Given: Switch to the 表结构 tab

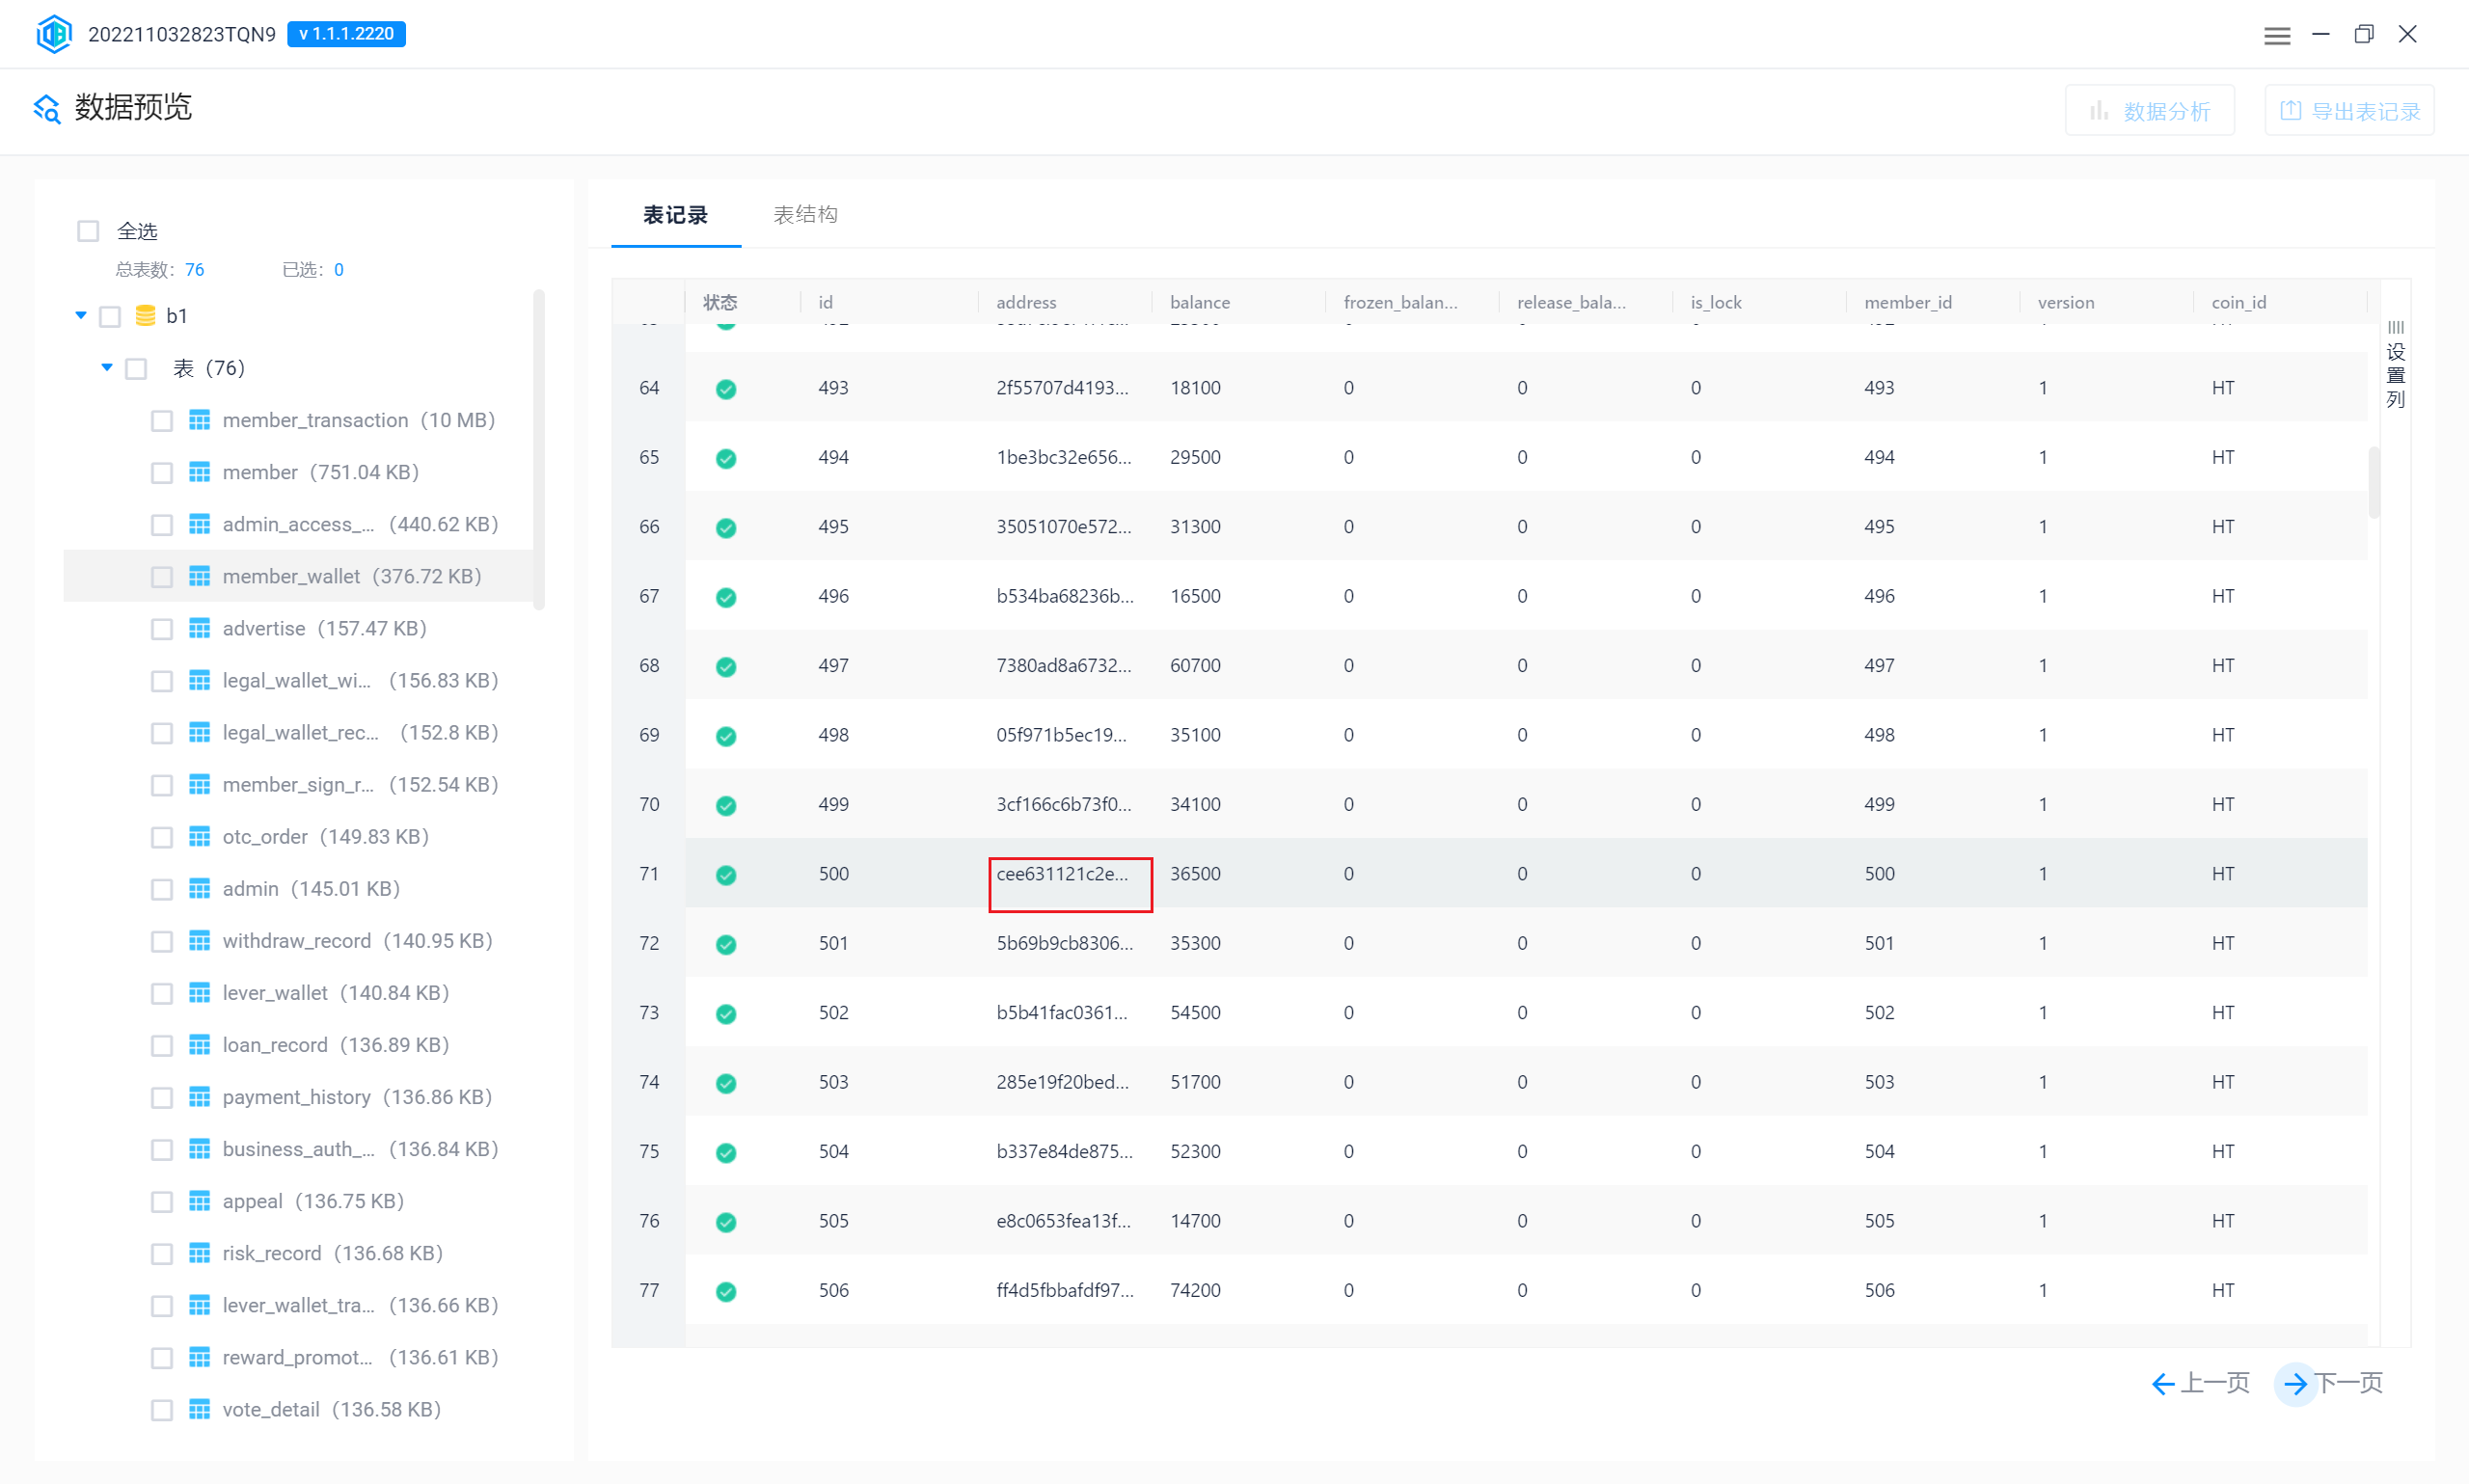Looking at the screenshot, I should point(805,215).
